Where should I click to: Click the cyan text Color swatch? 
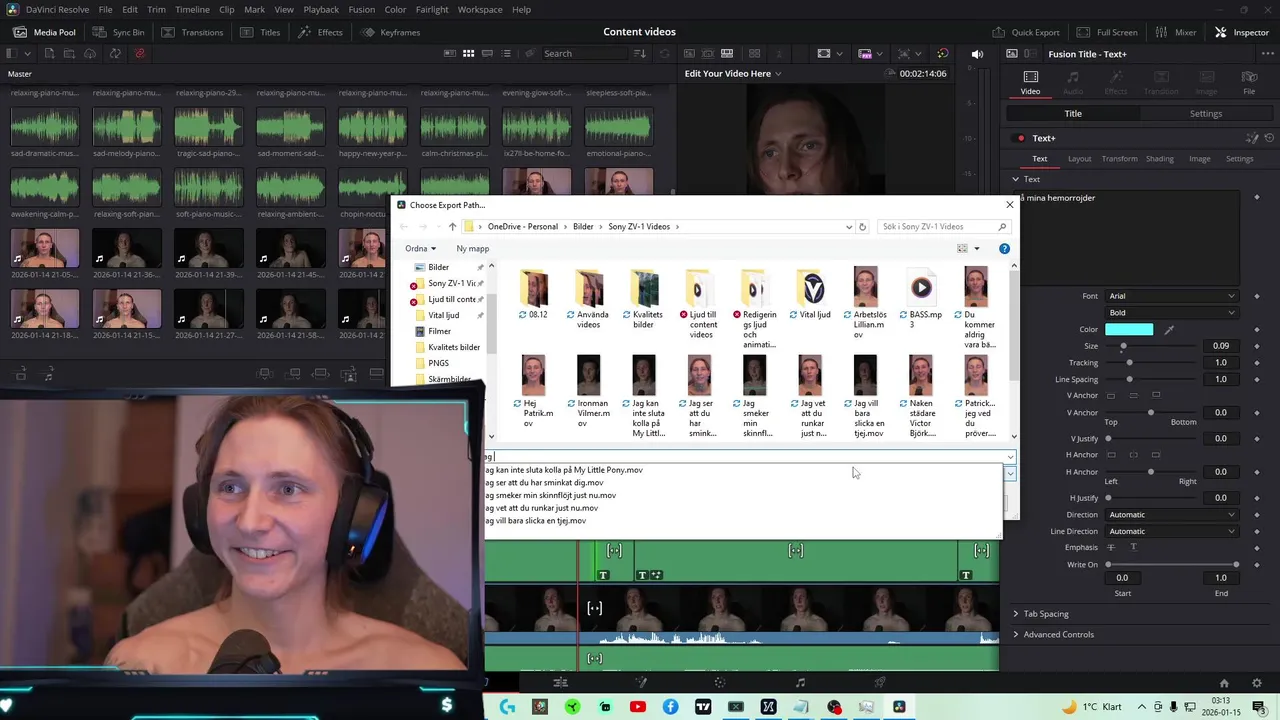tap(1129, 329)
